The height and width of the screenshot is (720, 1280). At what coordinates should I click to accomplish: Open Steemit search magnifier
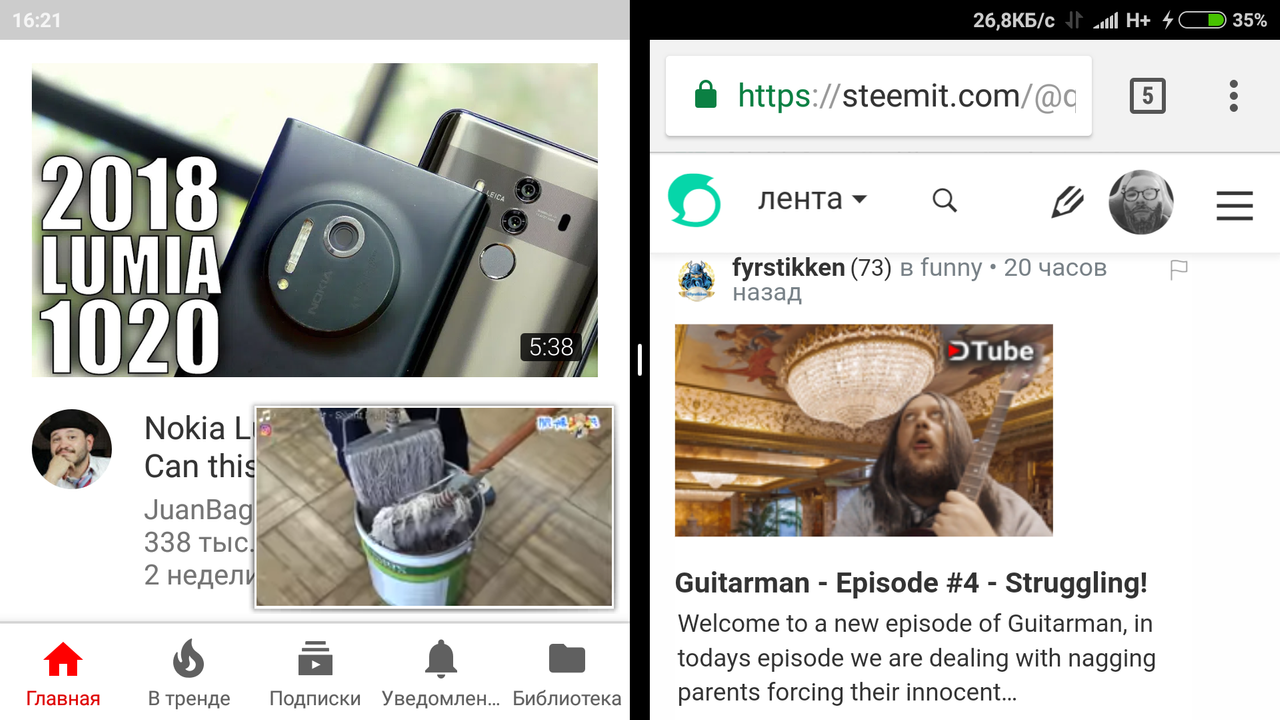coord(945,200)
